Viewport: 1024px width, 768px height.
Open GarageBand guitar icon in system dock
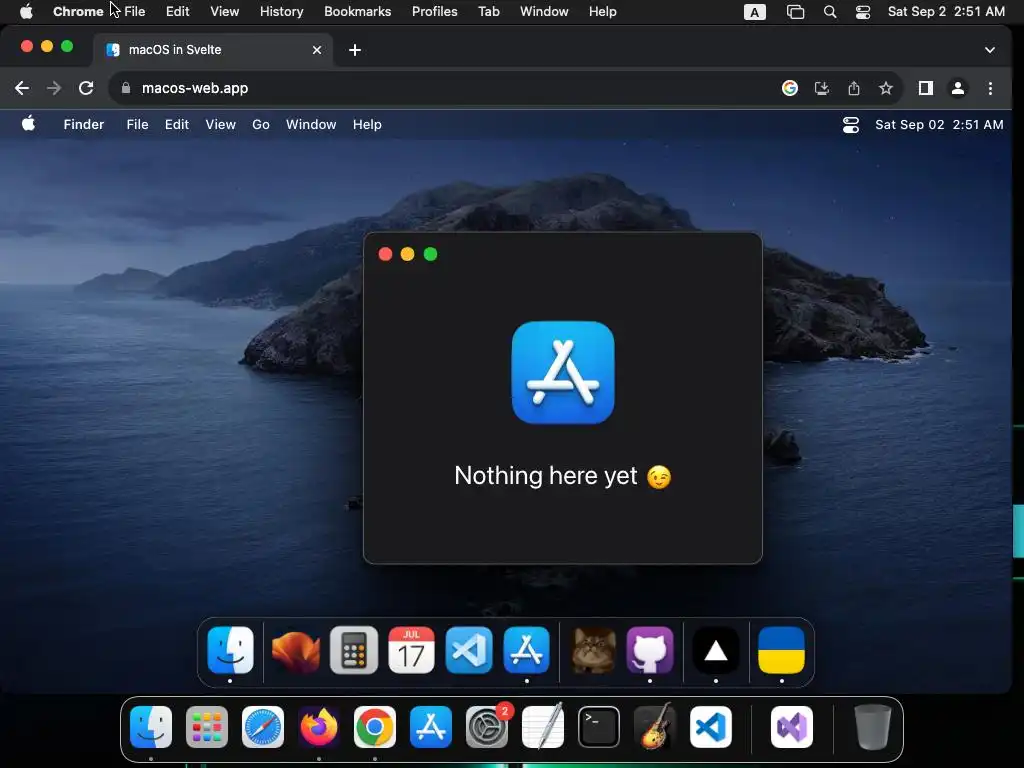[x=655, y=727]
